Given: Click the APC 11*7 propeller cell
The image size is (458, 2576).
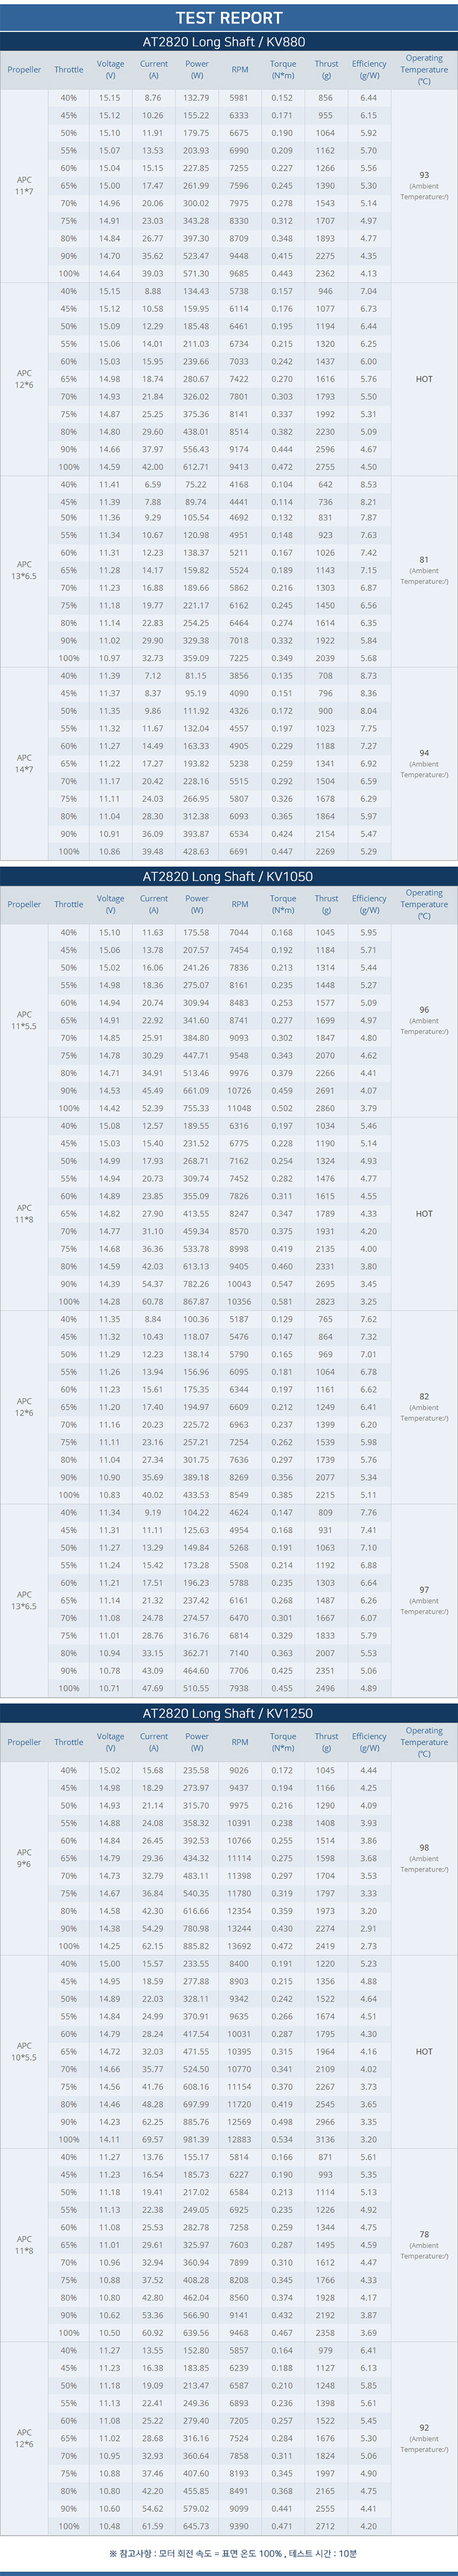Looking at the screenshot, I should click(x=24, y=186).
